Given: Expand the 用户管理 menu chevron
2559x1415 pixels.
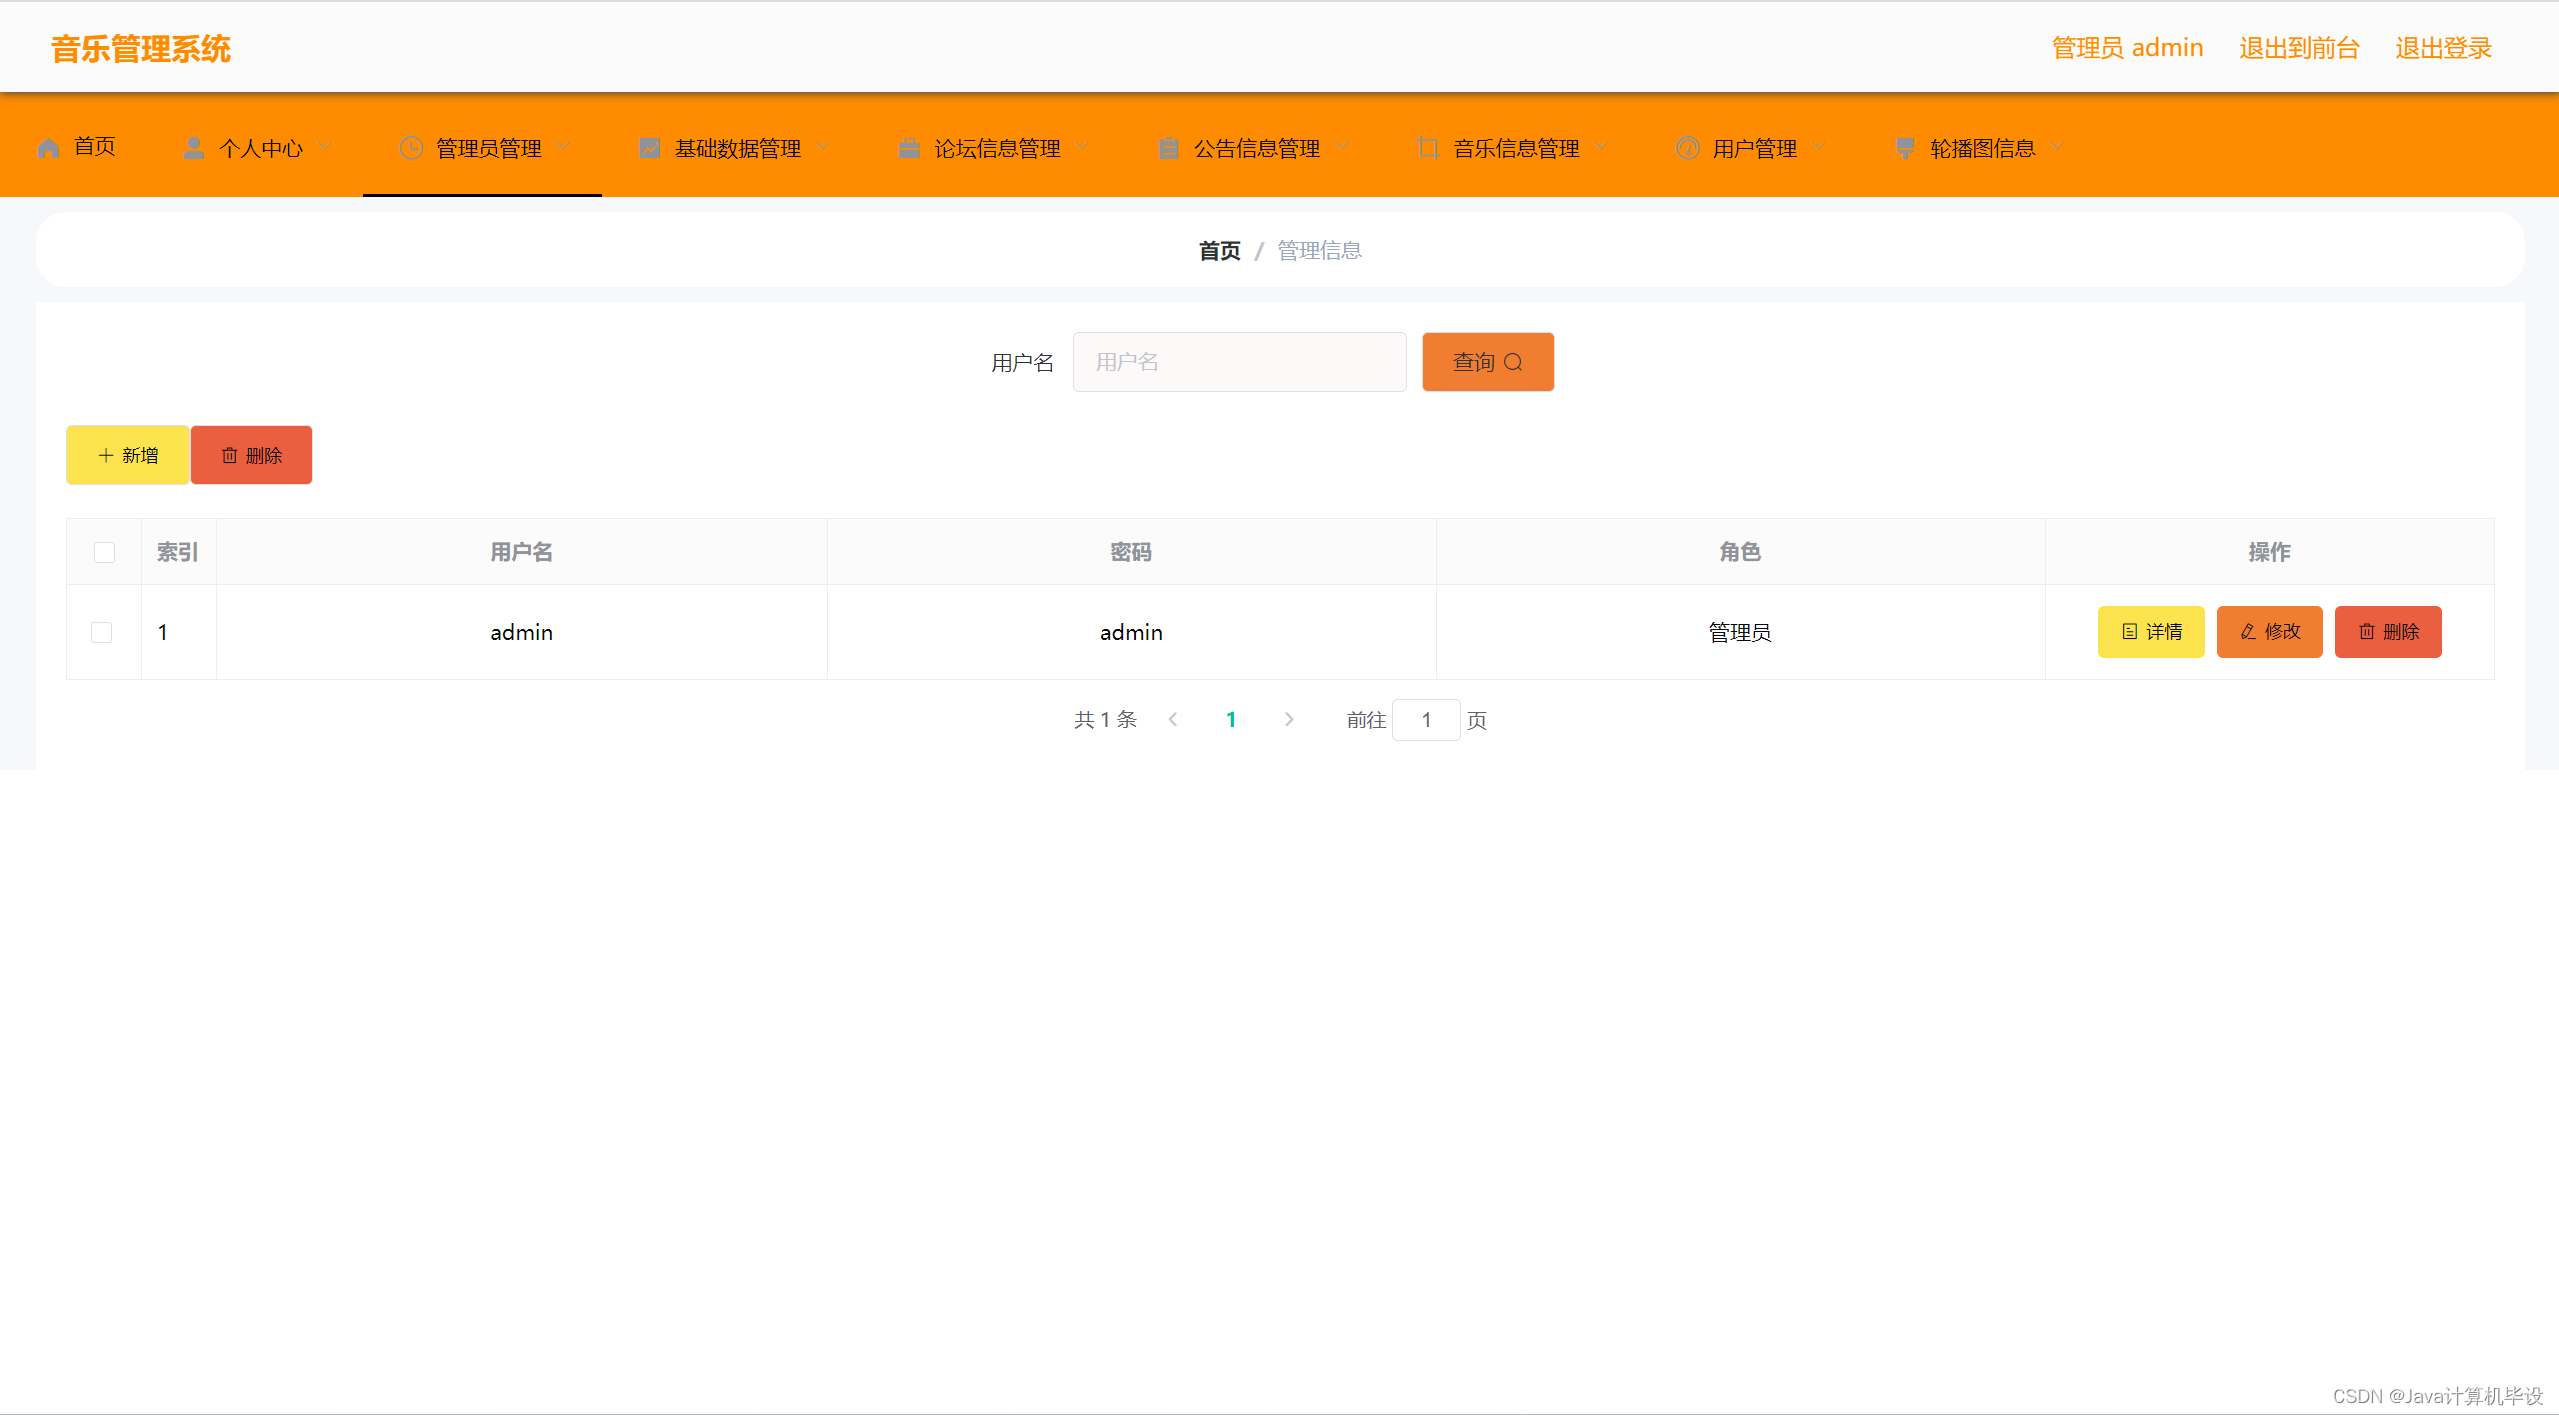Looking at the screenshot, I should [x=1819, y=147].
